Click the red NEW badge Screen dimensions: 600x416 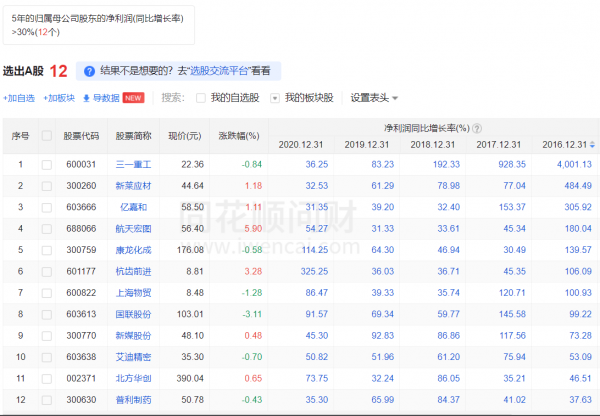133,98
